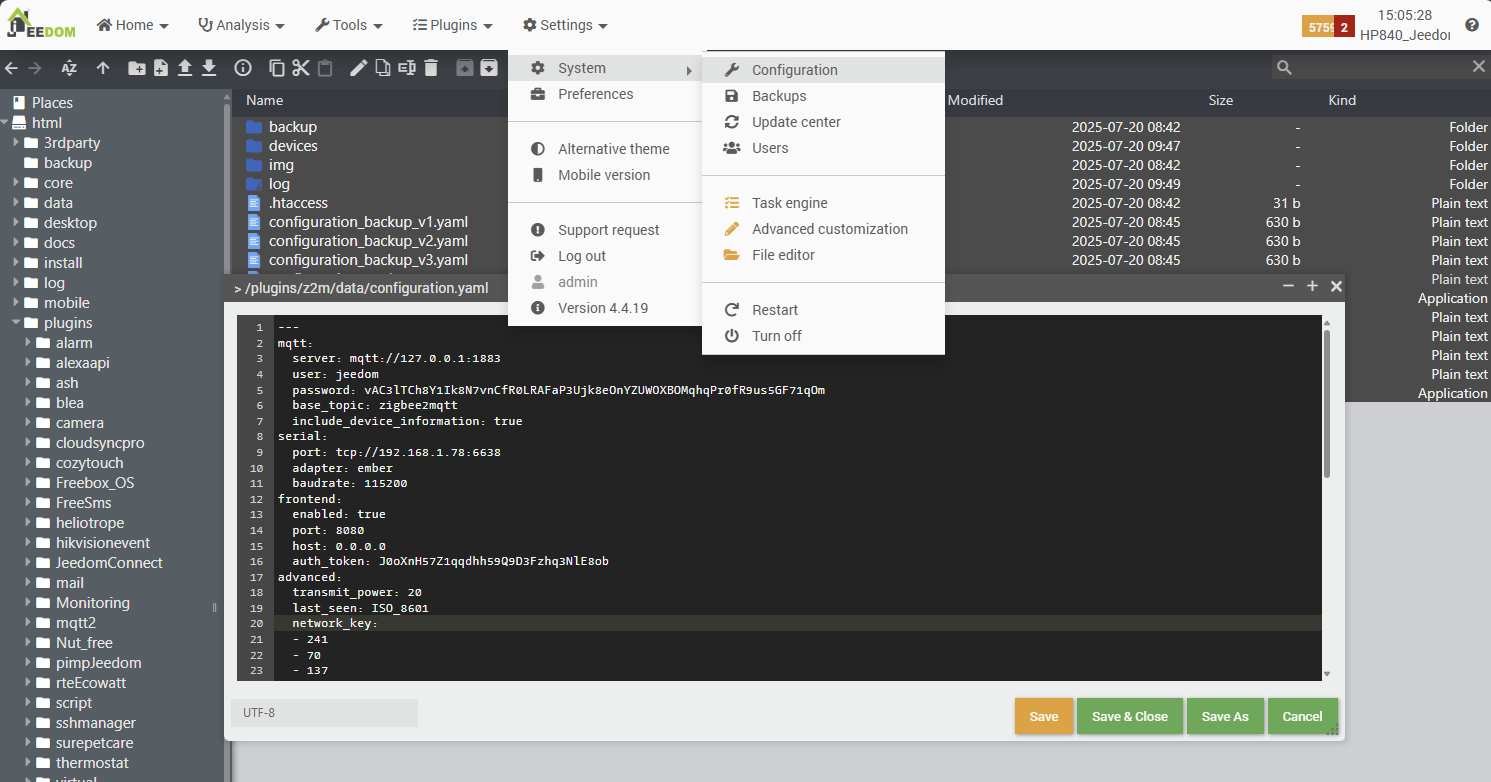
Task: Click the delete trash toolbar icon
Action: click(x=431, y=68)
